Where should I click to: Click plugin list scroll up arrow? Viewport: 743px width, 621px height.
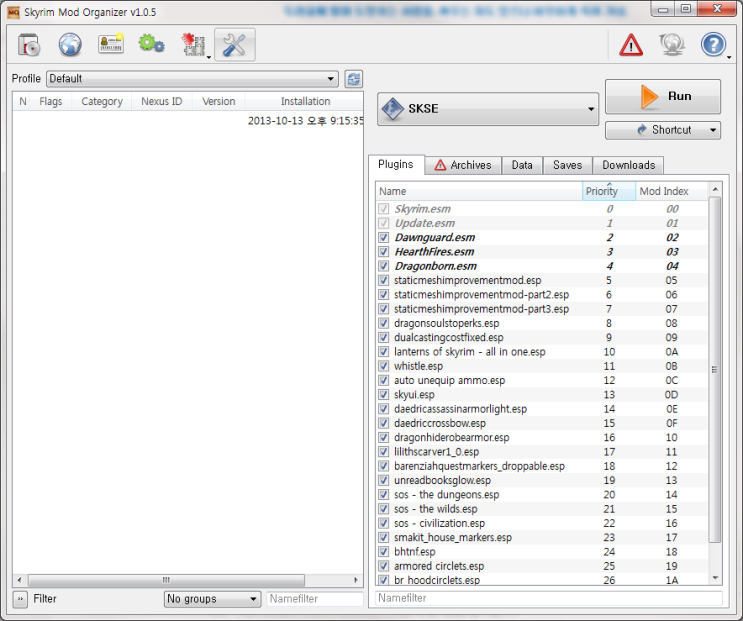tap(715, 189)
